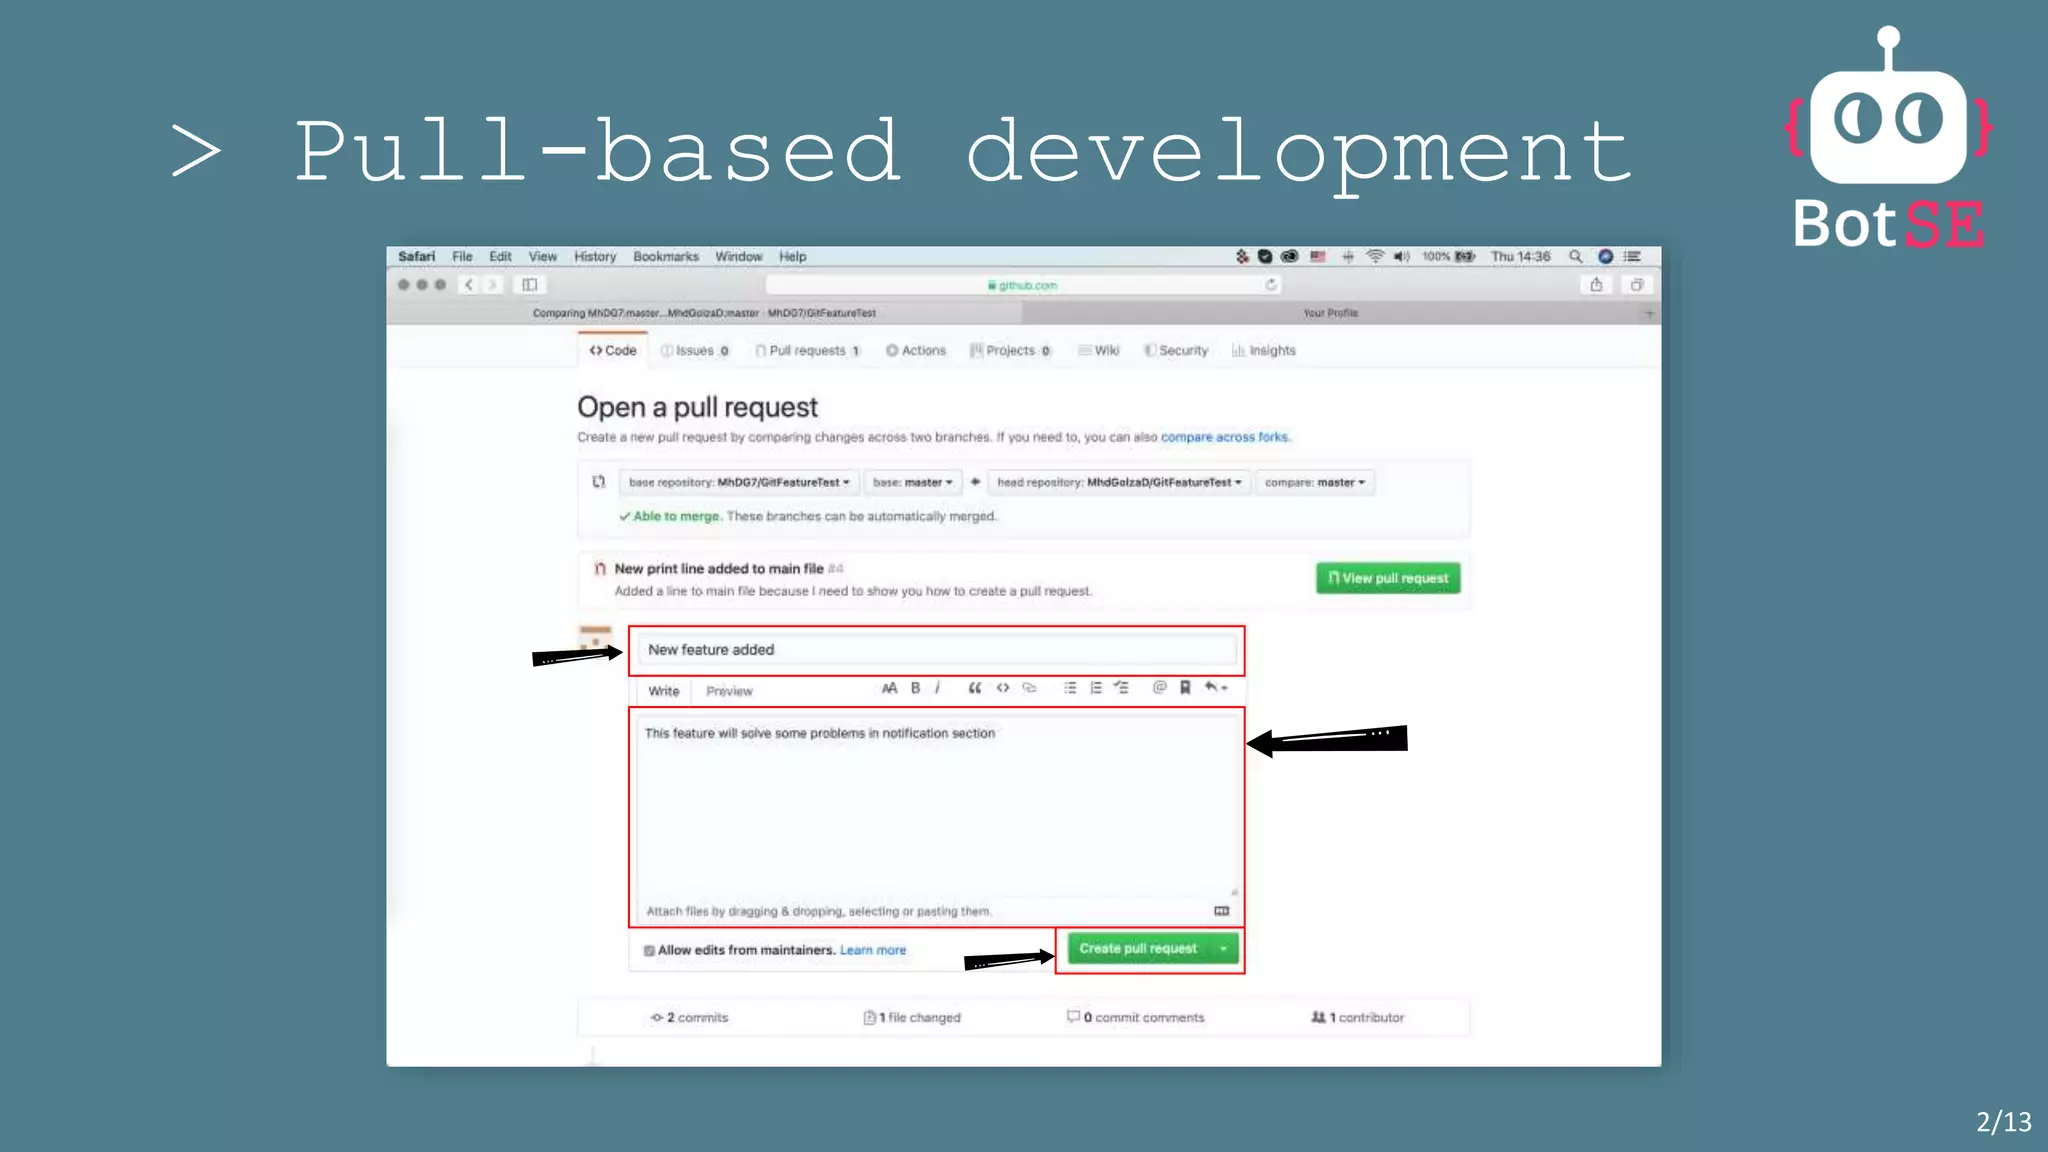
Task: Open the base repository dropdown
Action: tap(738, 482)
